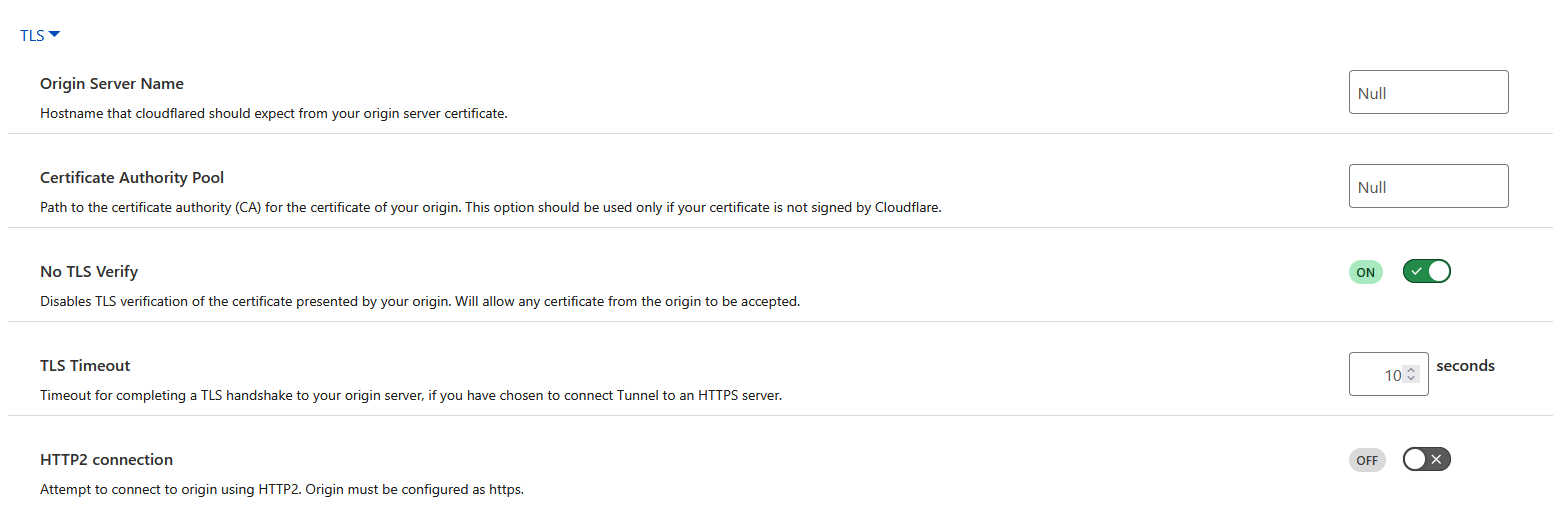1554x514 pixels.
Task: Click the "Certificate Authority Pool" heading
Action: pyautogui.click(x=132, y=178)
